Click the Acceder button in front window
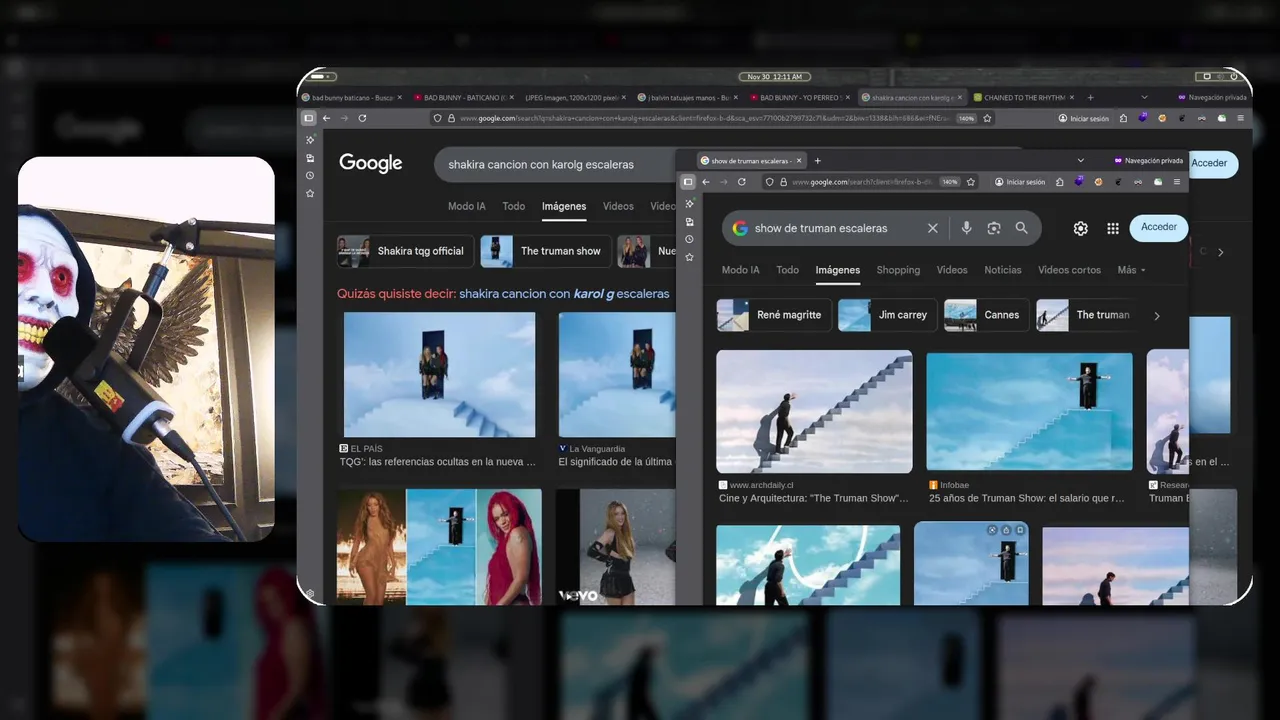 coord(1159,227)
